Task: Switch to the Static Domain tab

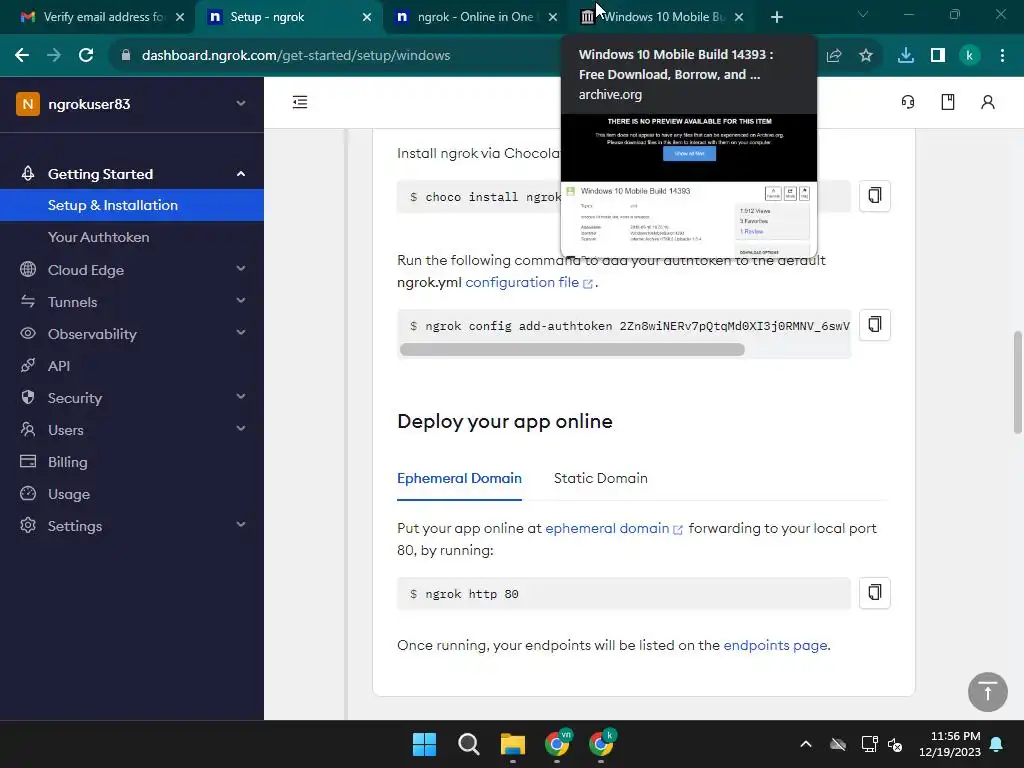Action: [601, 478]
